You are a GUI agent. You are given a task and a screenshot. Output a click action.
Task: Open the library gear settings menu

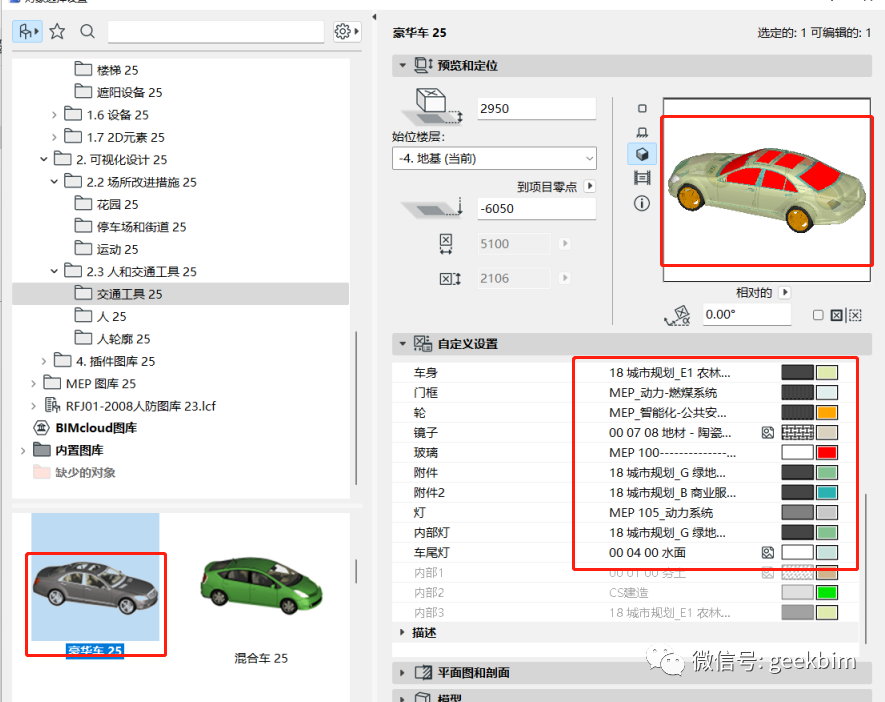coord(347,32)
